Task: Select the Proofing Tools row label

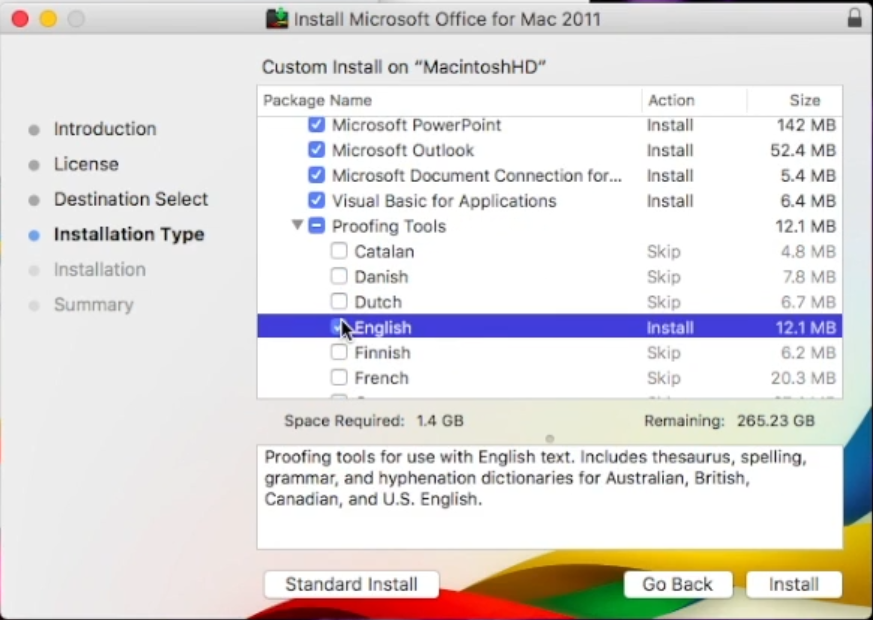Action: tap(389, 227)
